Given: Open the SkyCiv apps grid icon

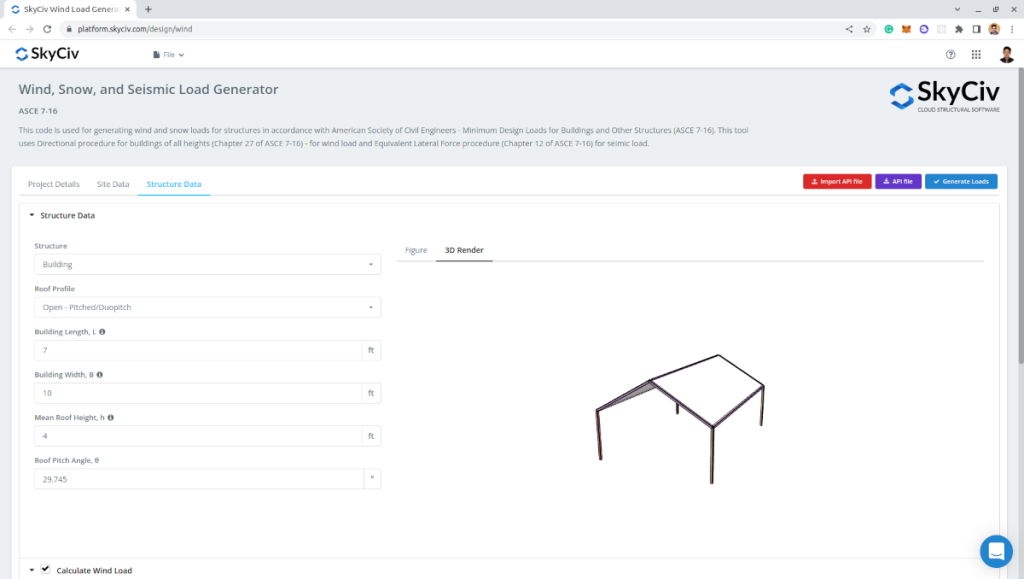Looking at the screenshot, I should point(977,55).
